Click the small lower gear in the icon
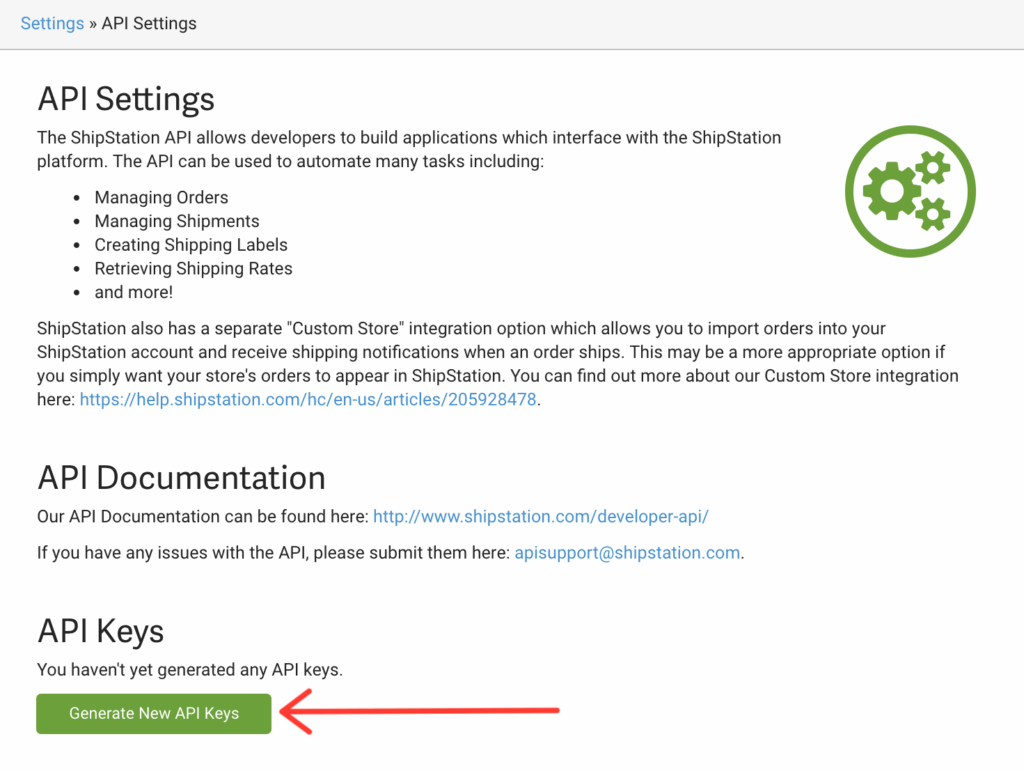This screenshot has width=1024, height=771. (x=933, y=214)
